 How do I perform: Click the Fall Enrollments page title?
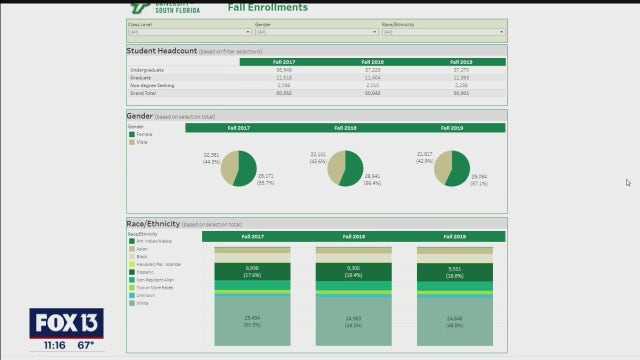[x=268, y=7]
